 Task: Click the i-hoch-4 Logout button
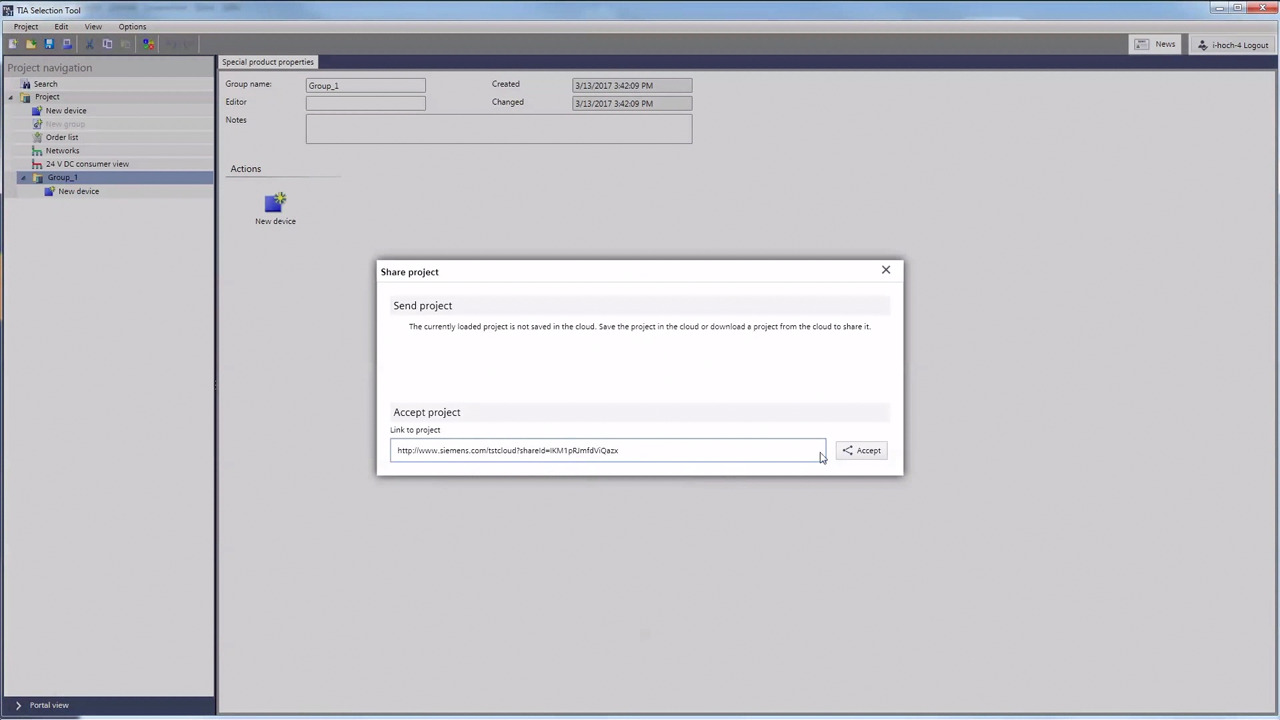[1233, 45]
